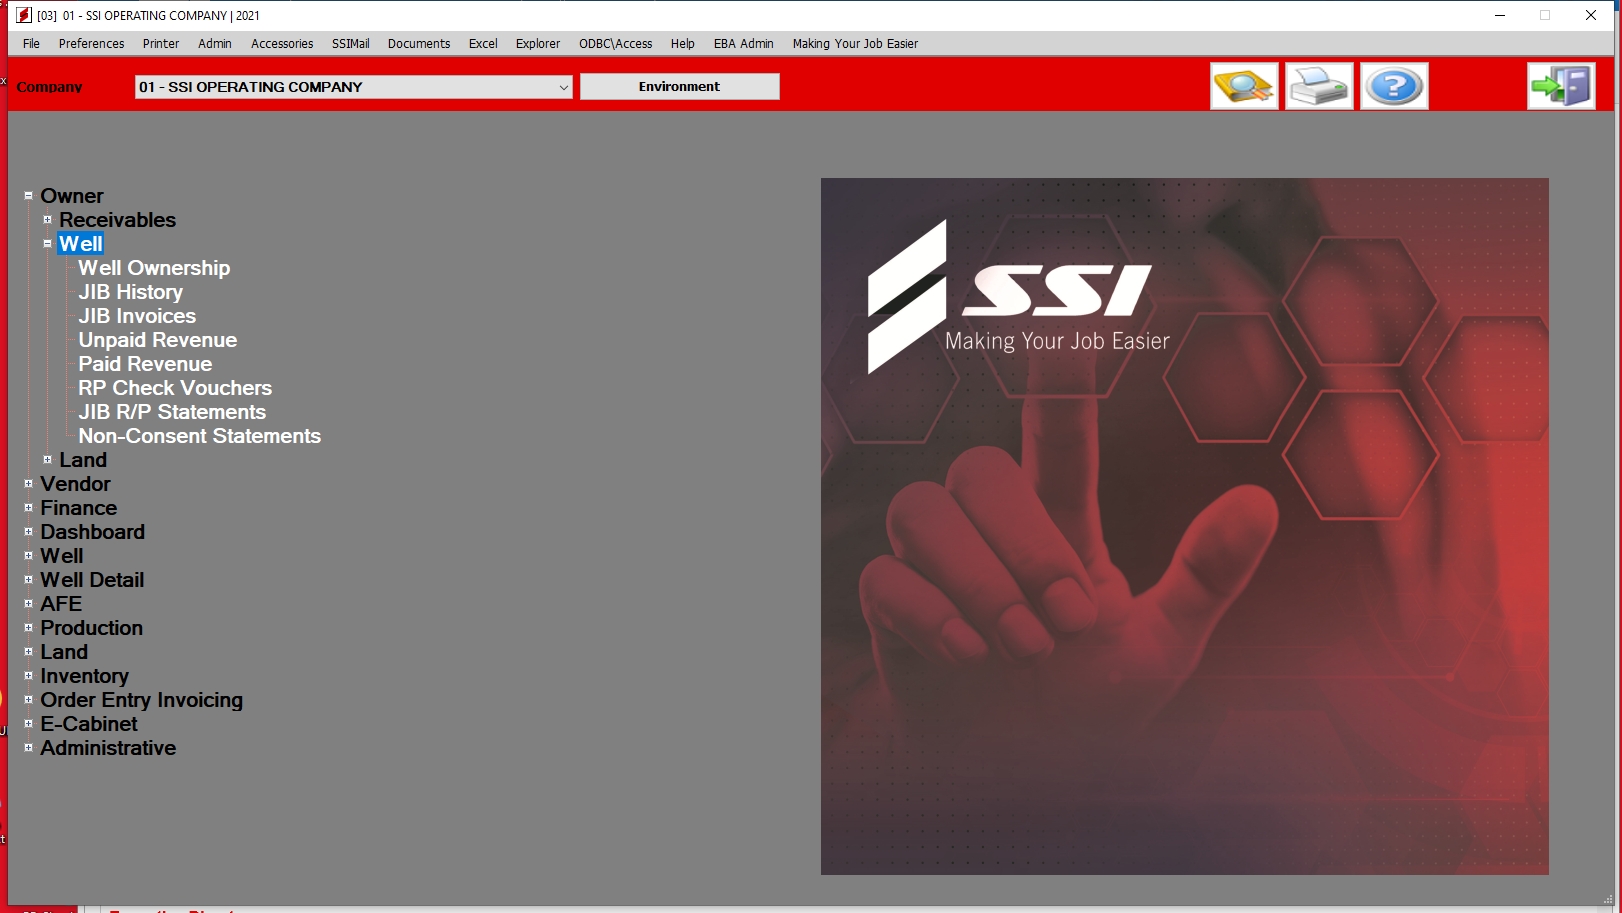
Task: Expand the Well Detail node
Action: (x=28, y=580)
